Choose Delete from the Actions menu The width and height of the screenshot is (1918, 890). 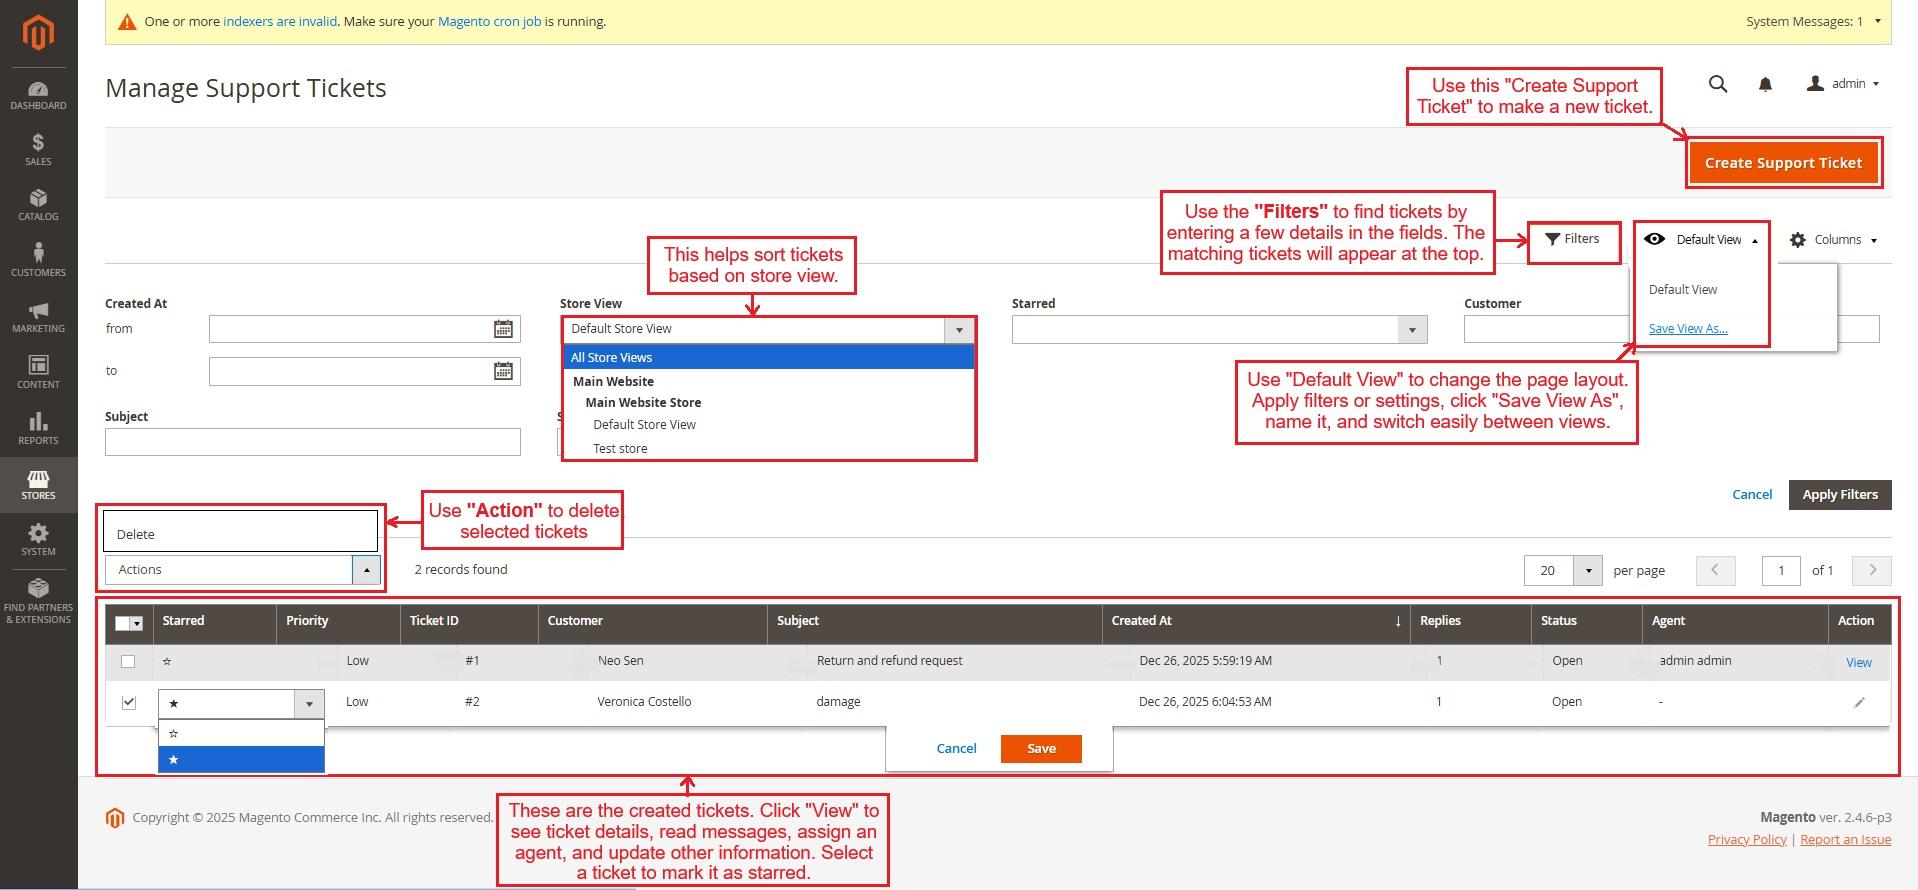(136, 534)
